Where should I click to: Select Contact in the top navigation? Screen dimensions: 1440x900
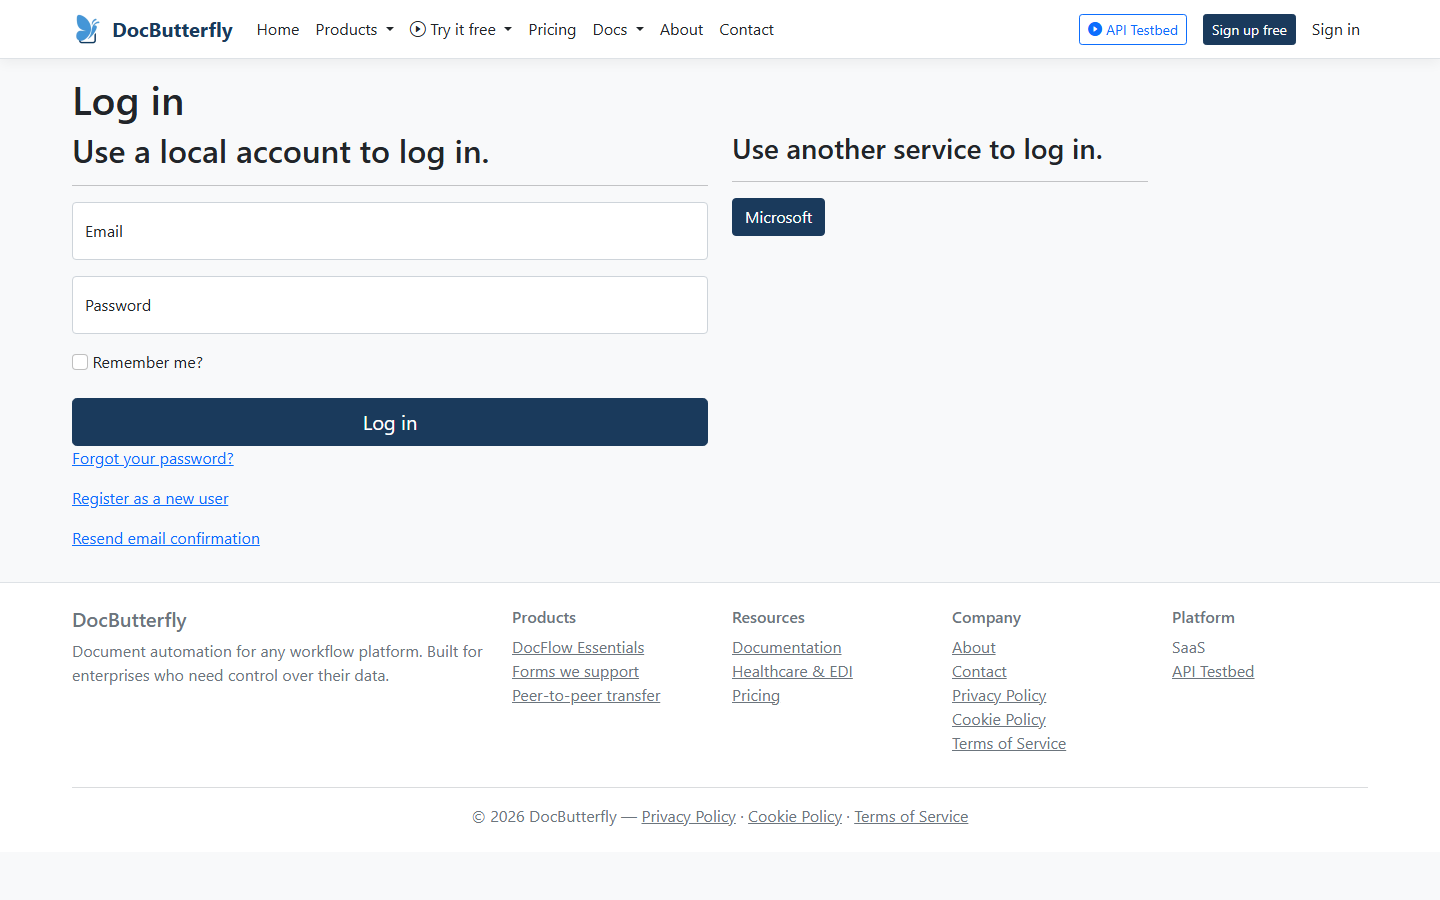pyautogui.click(x=746, y=30)
